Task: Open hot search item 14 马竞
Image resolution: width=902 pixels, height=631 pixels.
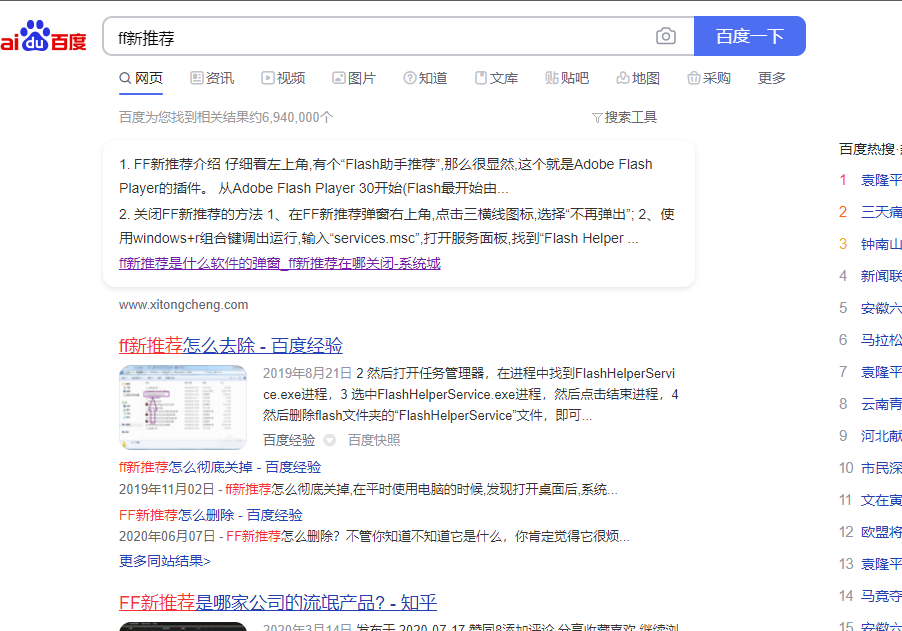Action: 881,596
